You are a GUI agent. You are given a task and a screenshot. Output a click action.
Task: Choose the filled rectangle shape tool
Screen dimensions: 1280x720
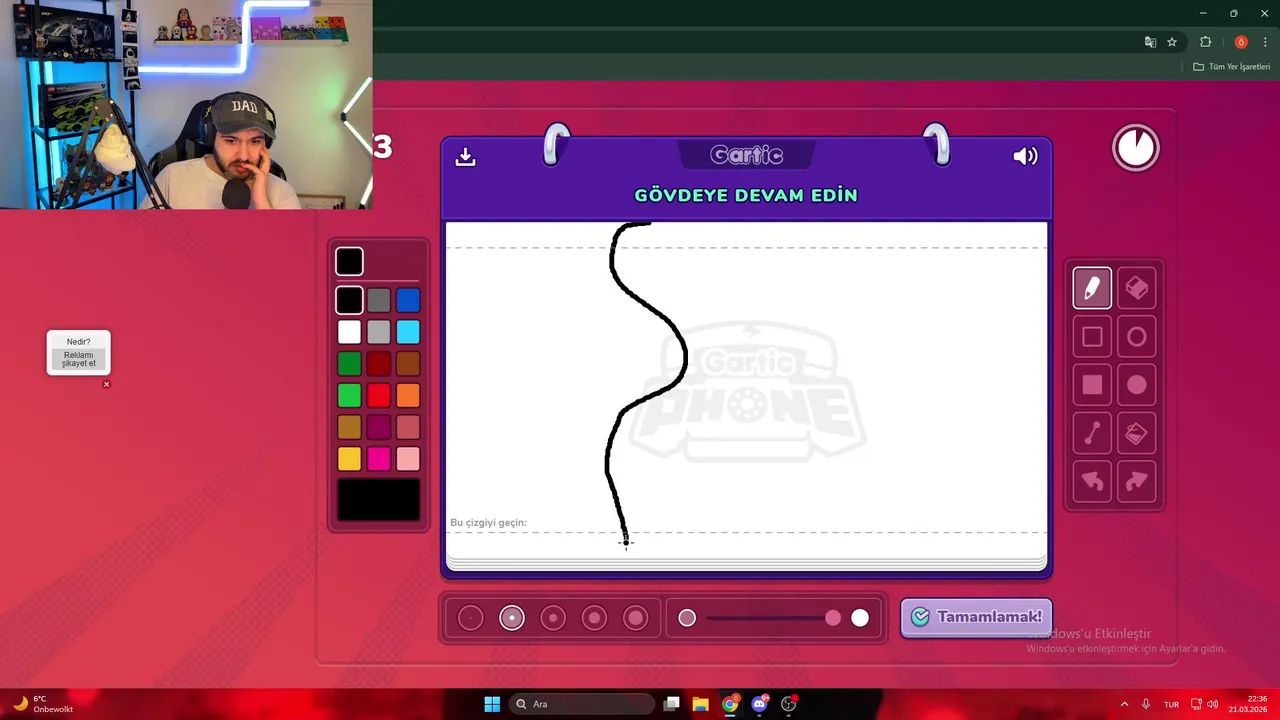point(1092,385)
